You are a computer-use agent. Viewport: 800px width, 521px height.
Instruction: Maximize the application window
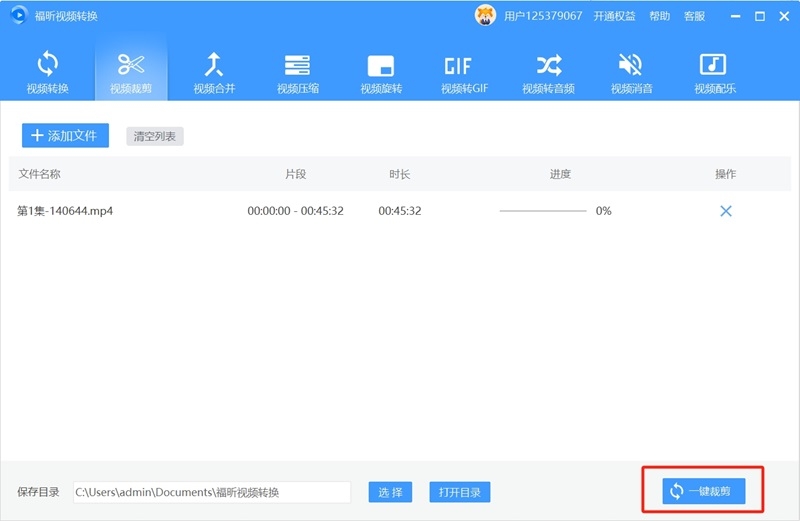pos(760,16)
